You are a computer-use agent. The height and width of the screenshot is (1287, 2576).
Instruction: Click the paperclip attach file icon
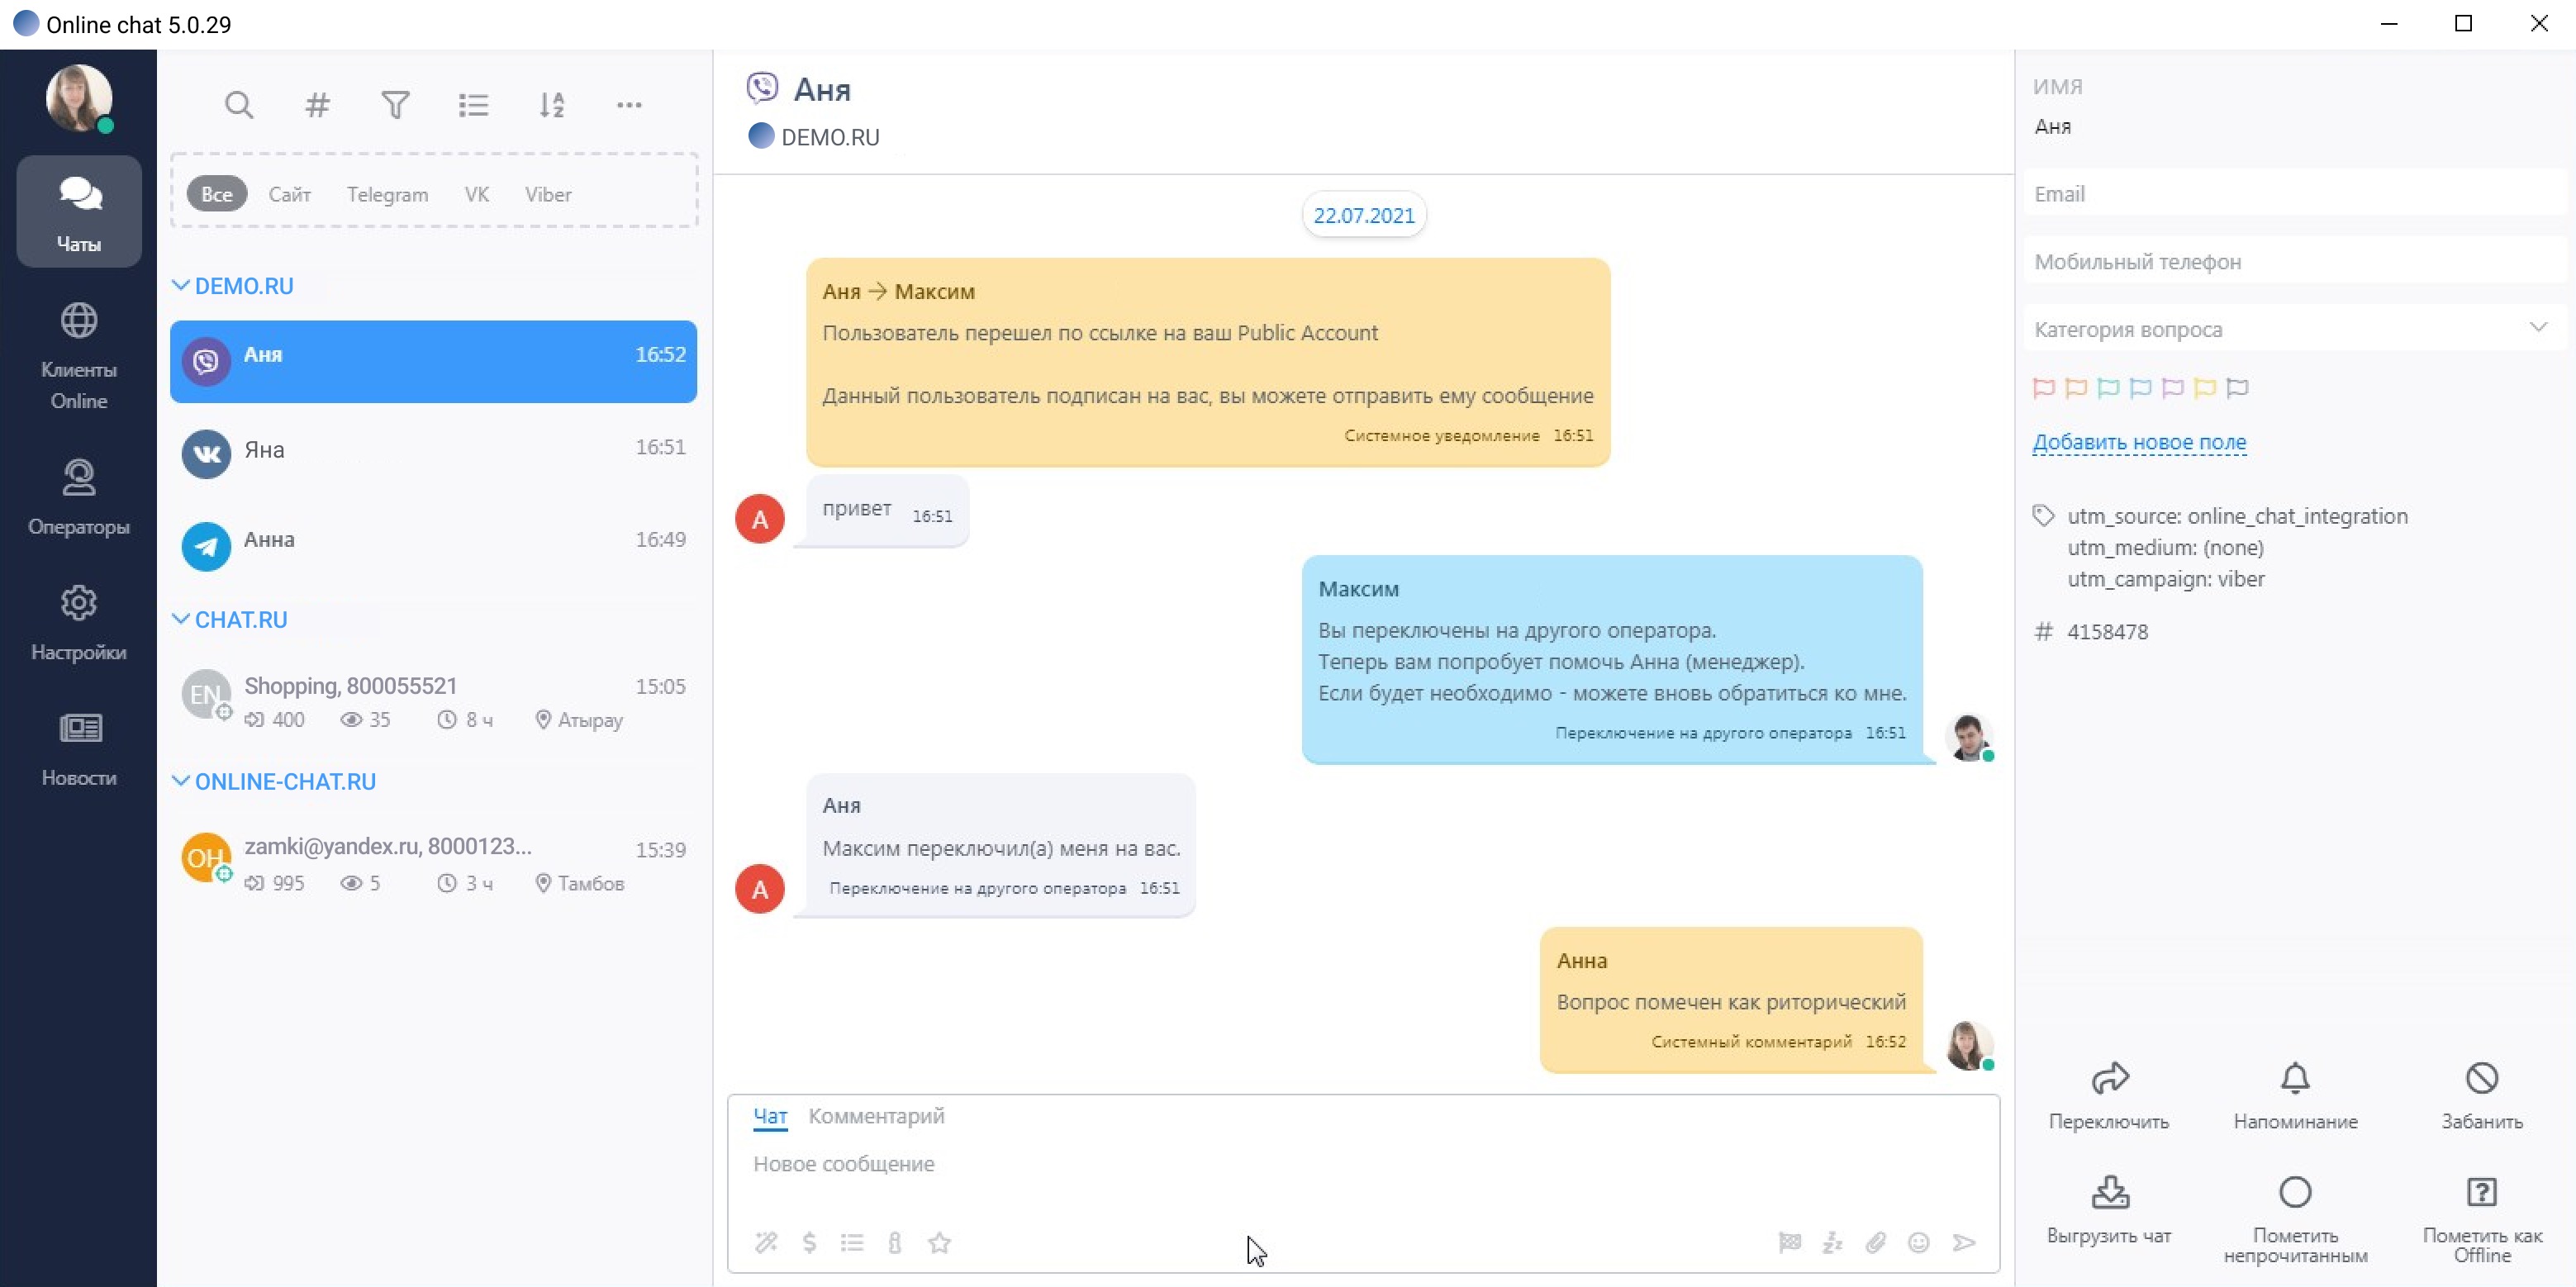tap(1875, 1242)
